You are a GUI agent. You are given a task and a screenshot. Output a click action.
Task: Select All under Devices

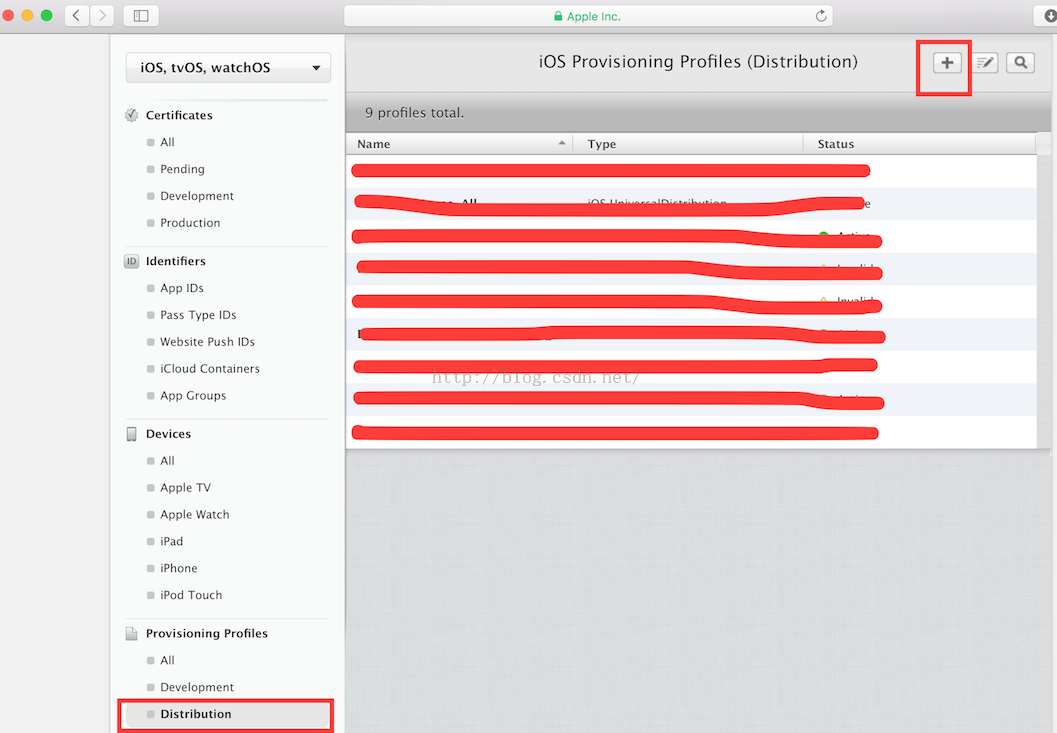coord(167,461)
